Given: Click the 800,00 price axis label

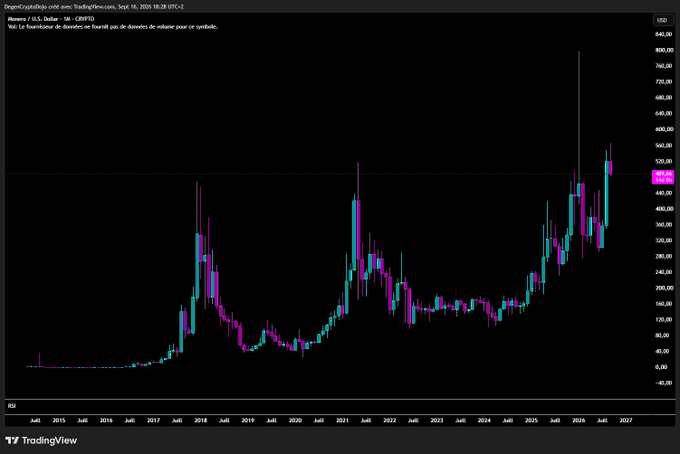Looking at the screenshot, I should tap(664, 50).
